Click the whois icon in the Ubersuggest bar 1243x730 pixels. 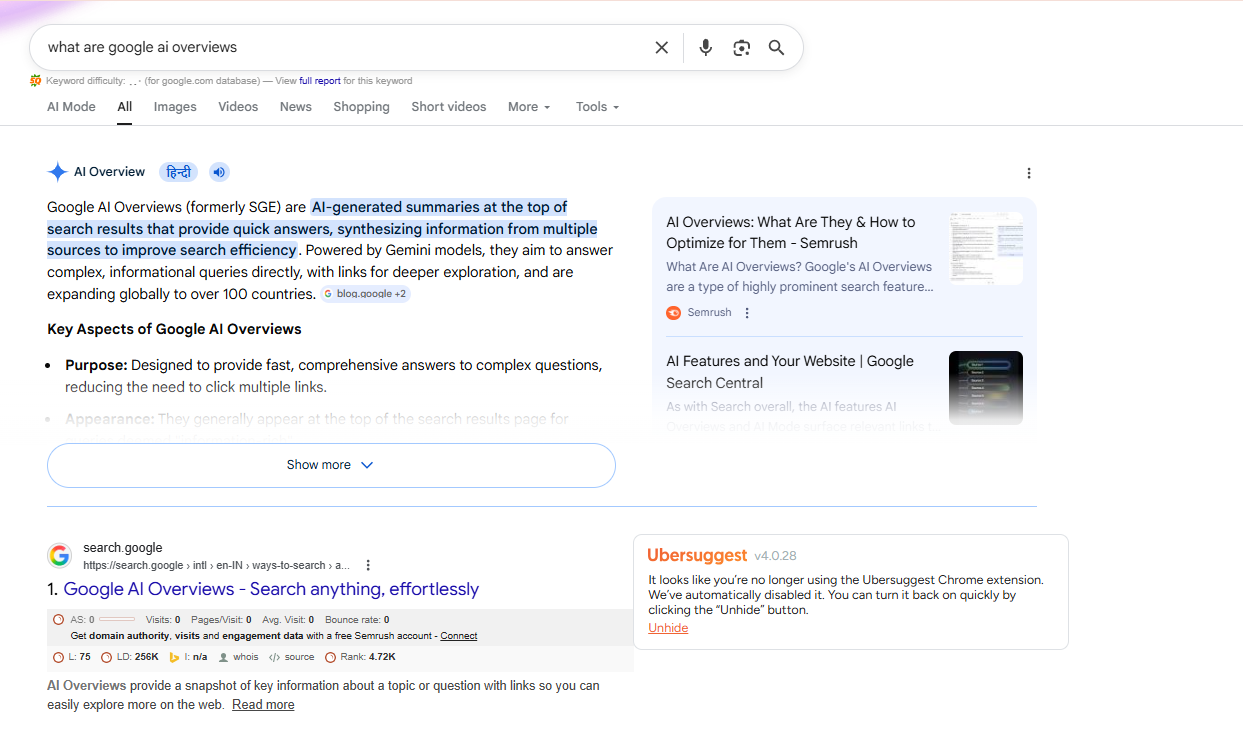pyautogui.click(x=223, y=657)
